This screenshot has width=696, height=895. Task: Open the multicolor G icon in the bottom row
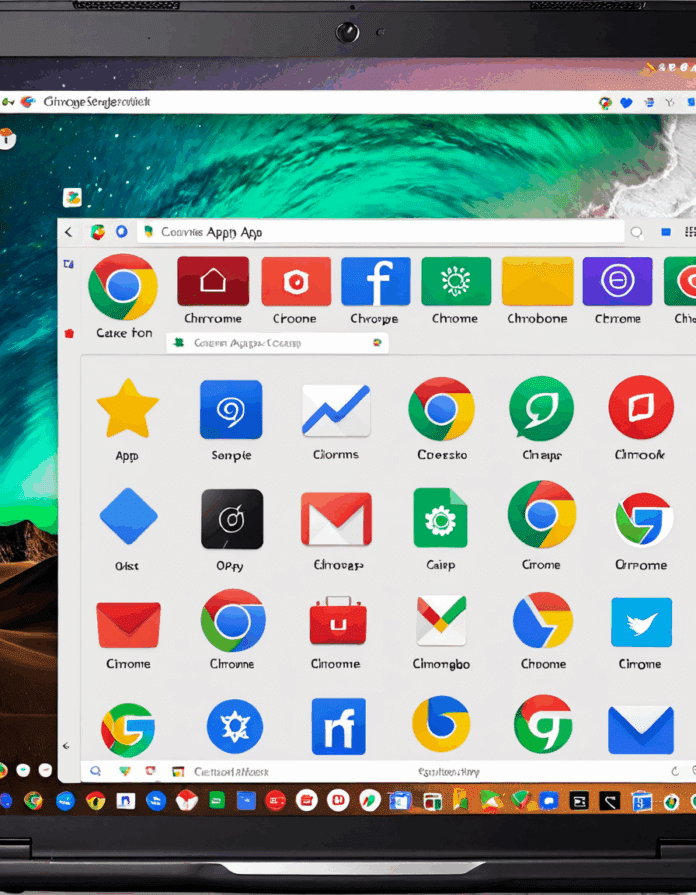coord(128,729)
